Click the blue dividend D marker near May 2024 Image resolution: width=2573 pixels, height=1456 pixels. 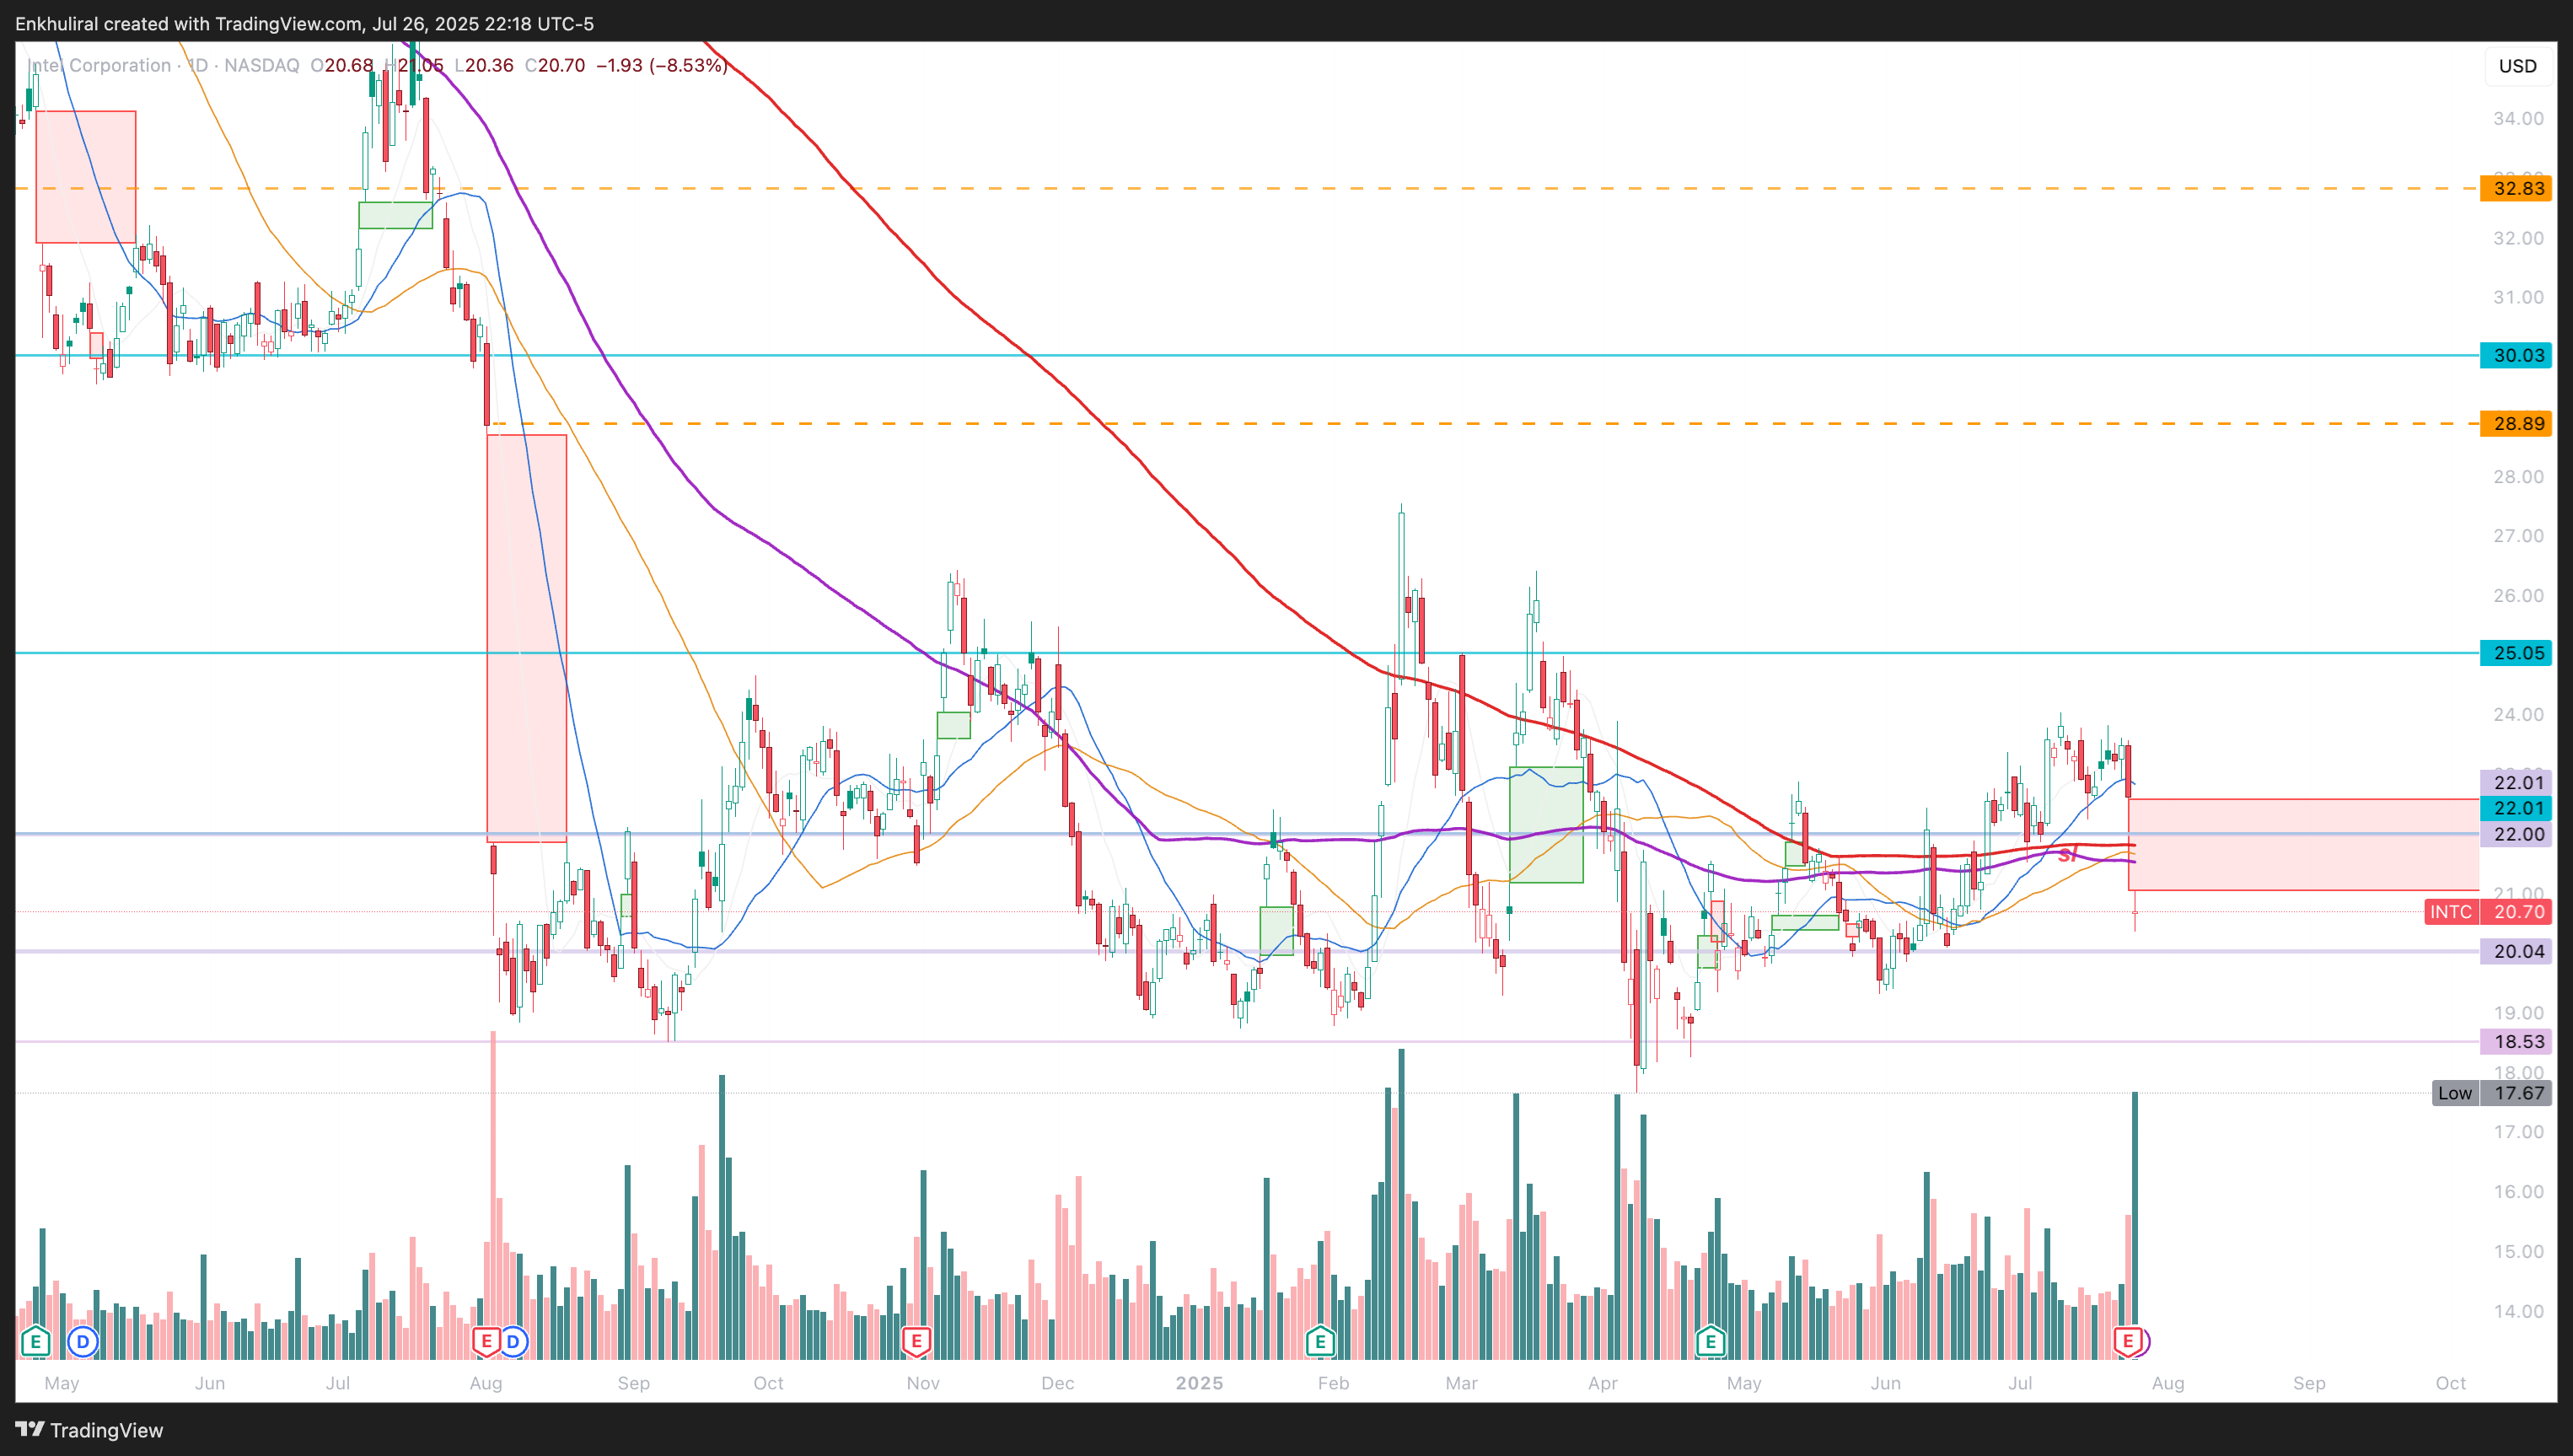pyautogui.click(x=83, y=1341)
